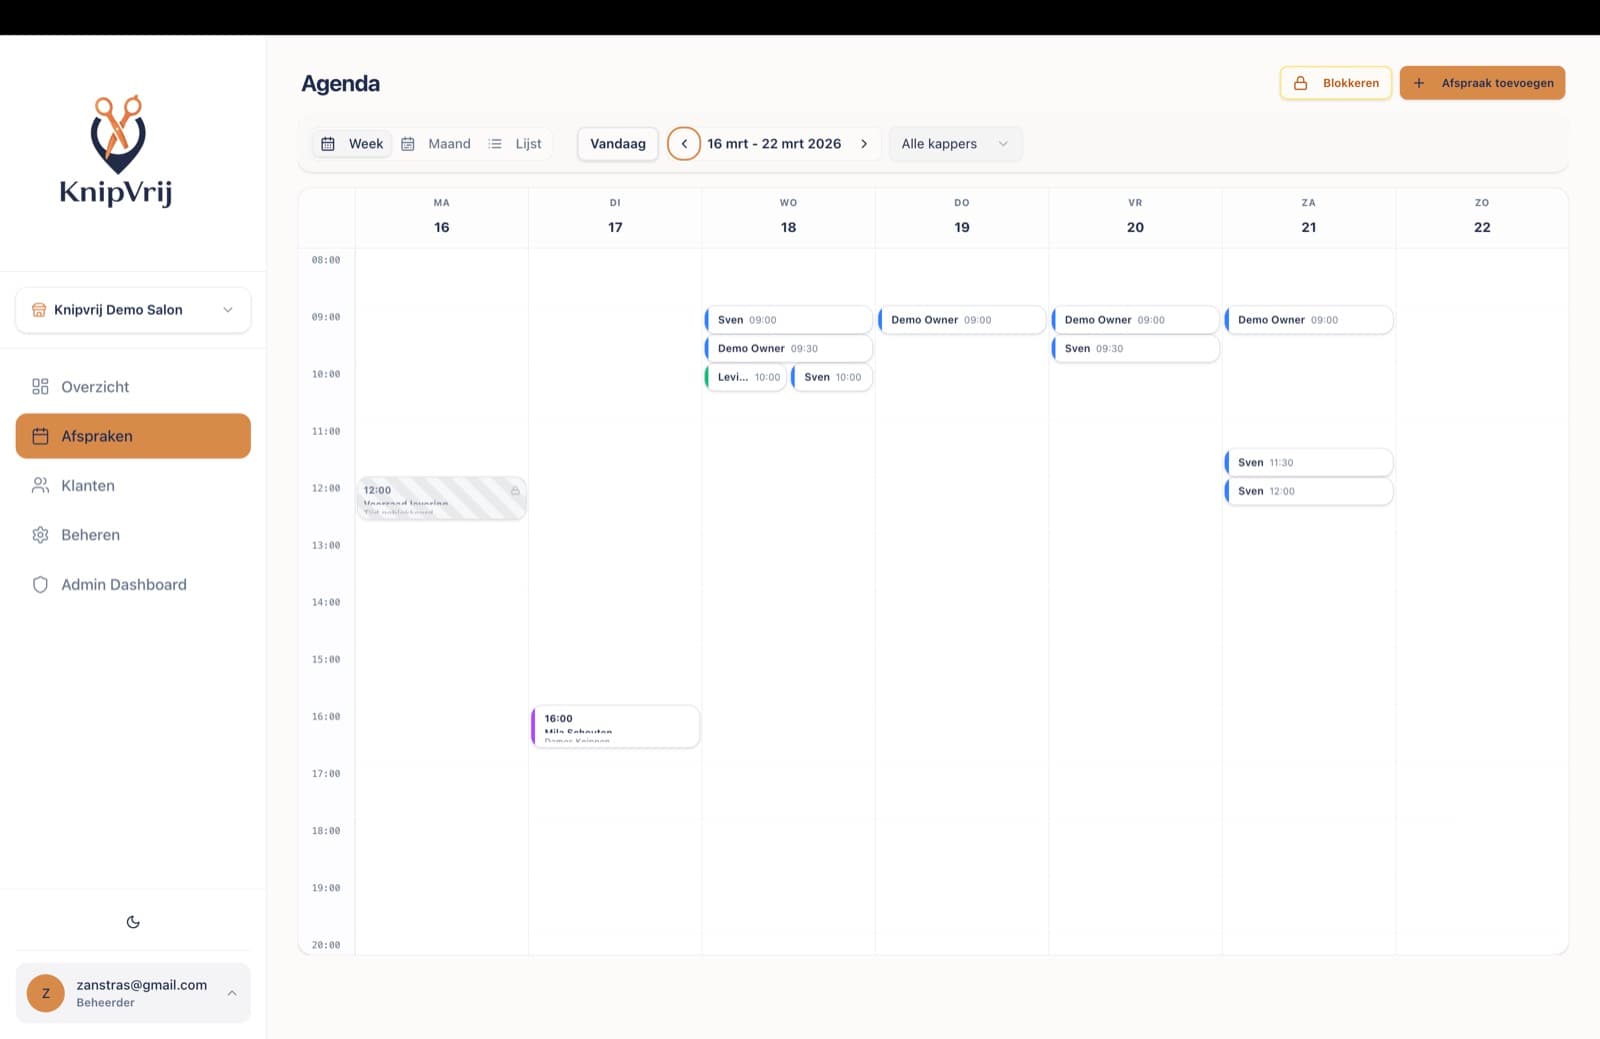Viewport: 1600px width, 1039px height.
Task: Jump to Vandaag
Action: click(x=618, y=144)
